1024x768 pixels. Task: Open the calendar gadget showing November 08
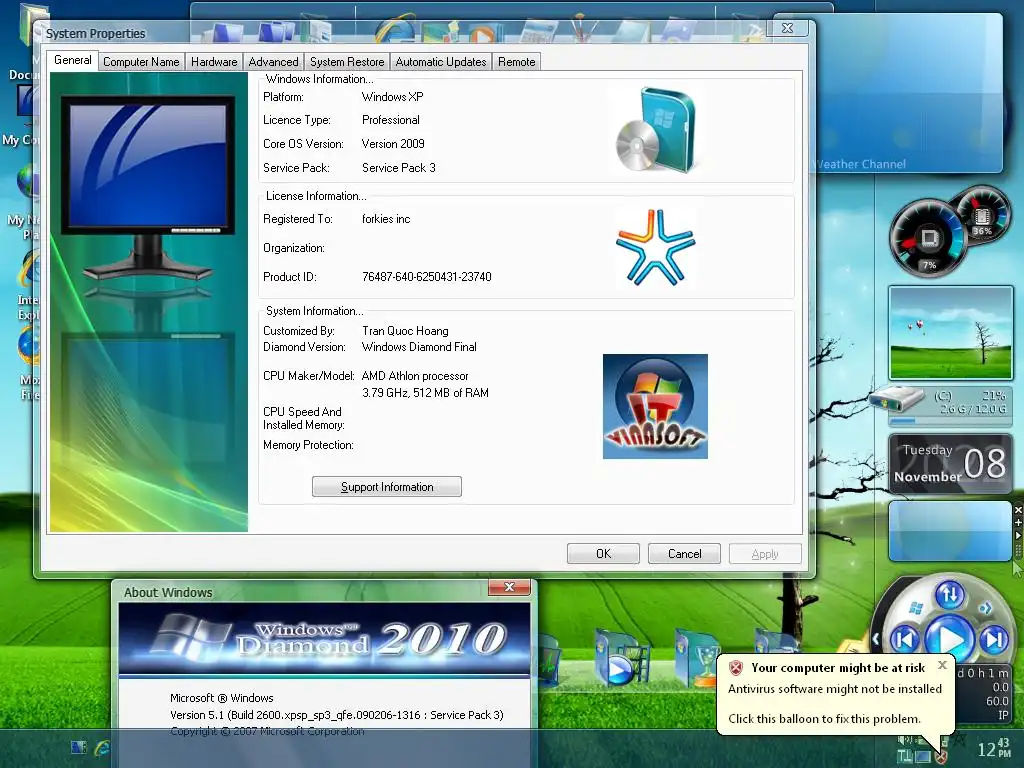(x=950, y=463)
